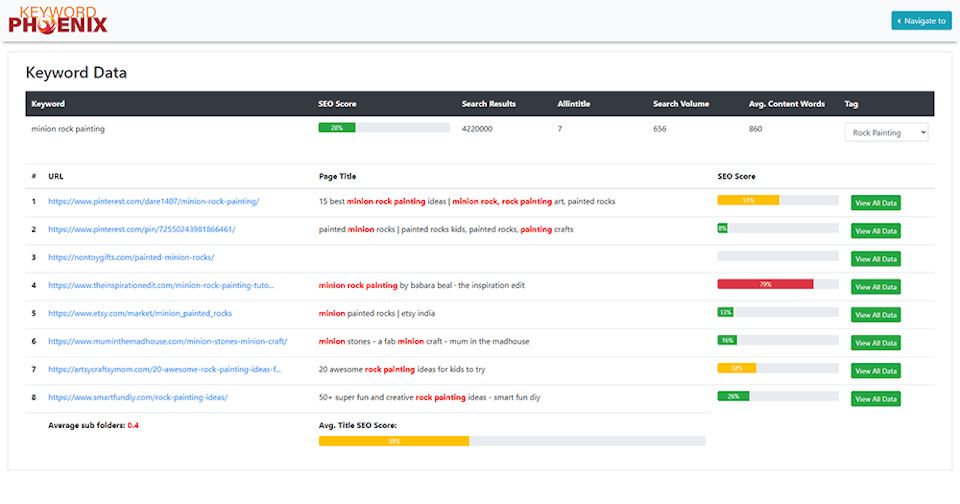Click the green 28% keyword SEO score bar
This screenshot has width=960, height=504.
[x=383, y=128]
